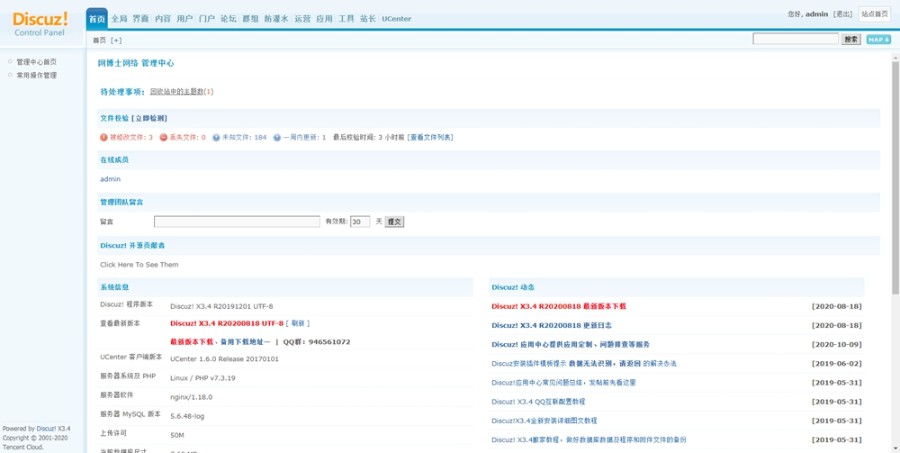900x453 pixels.
Task: Click the MAP sitemap button
Action: pyautogui.click(x=878, y=39)
